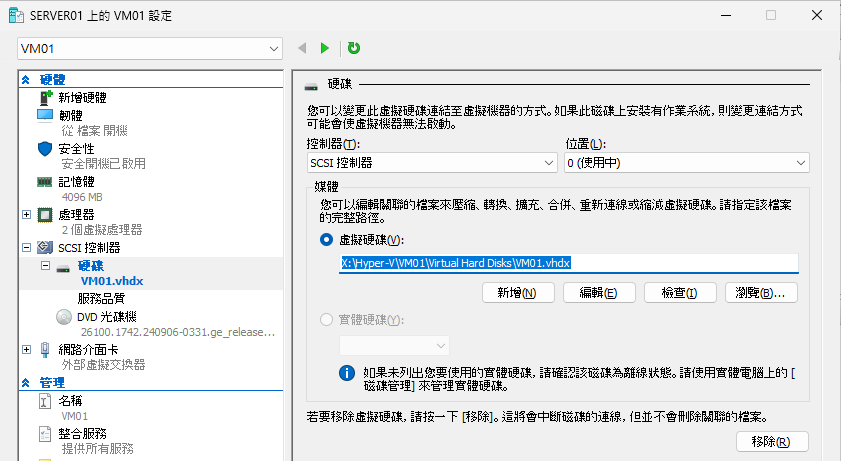
Task: Select the 安全性 shield icon
Action: [x=44, y=148]
